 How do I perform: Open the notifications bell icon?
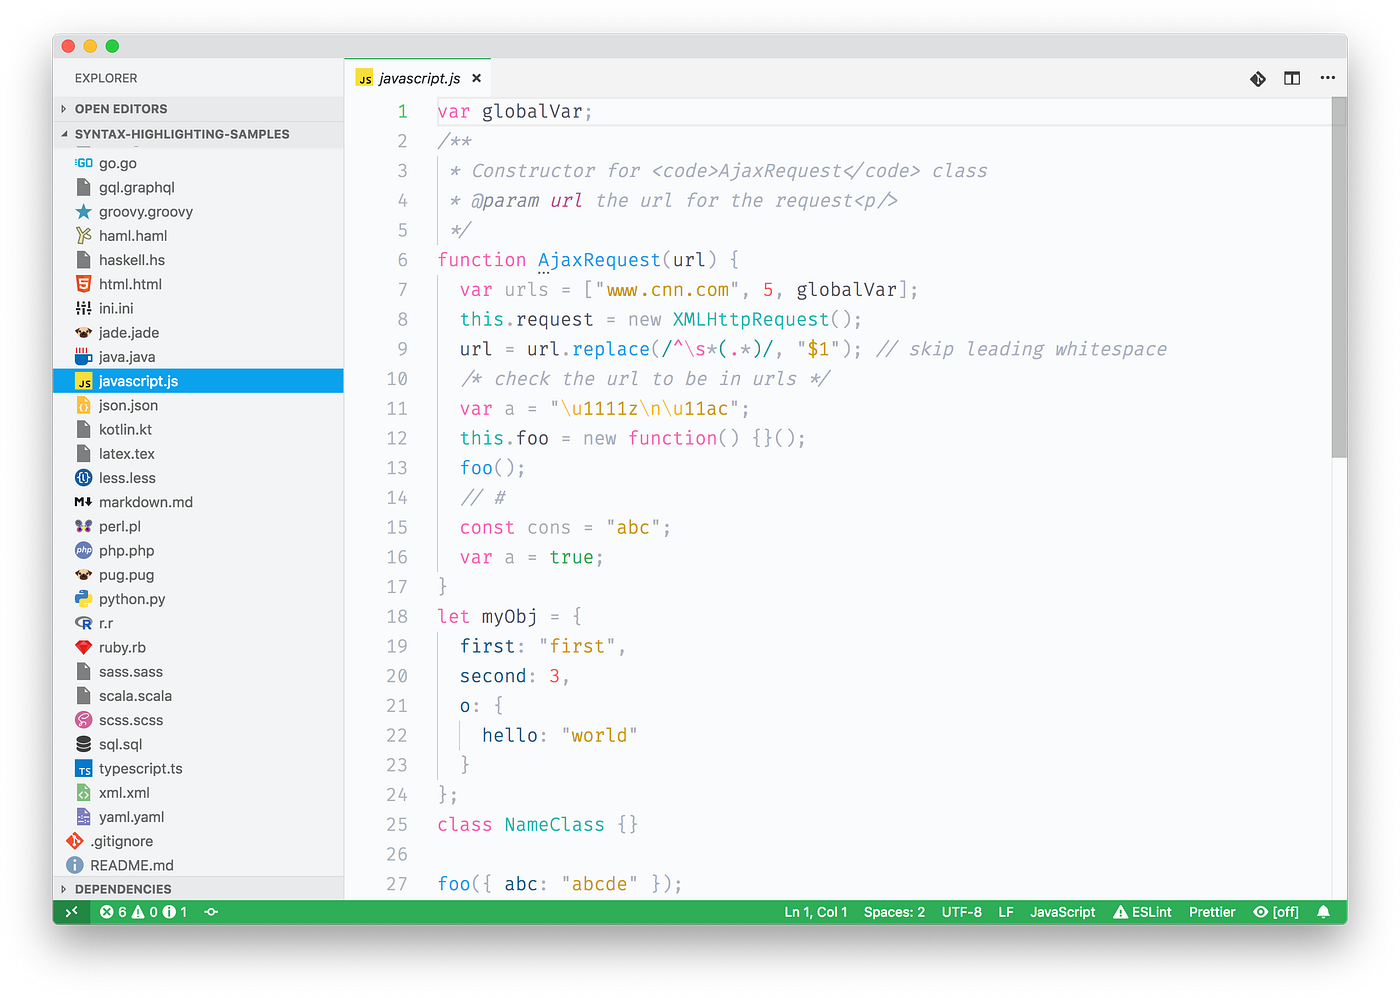pyautogui.click(x=1323, y=911)
